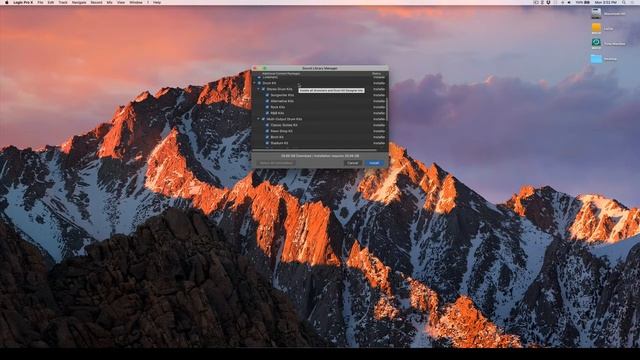Uncheck the Neon Deep Kit checkbox

(267, 131)
